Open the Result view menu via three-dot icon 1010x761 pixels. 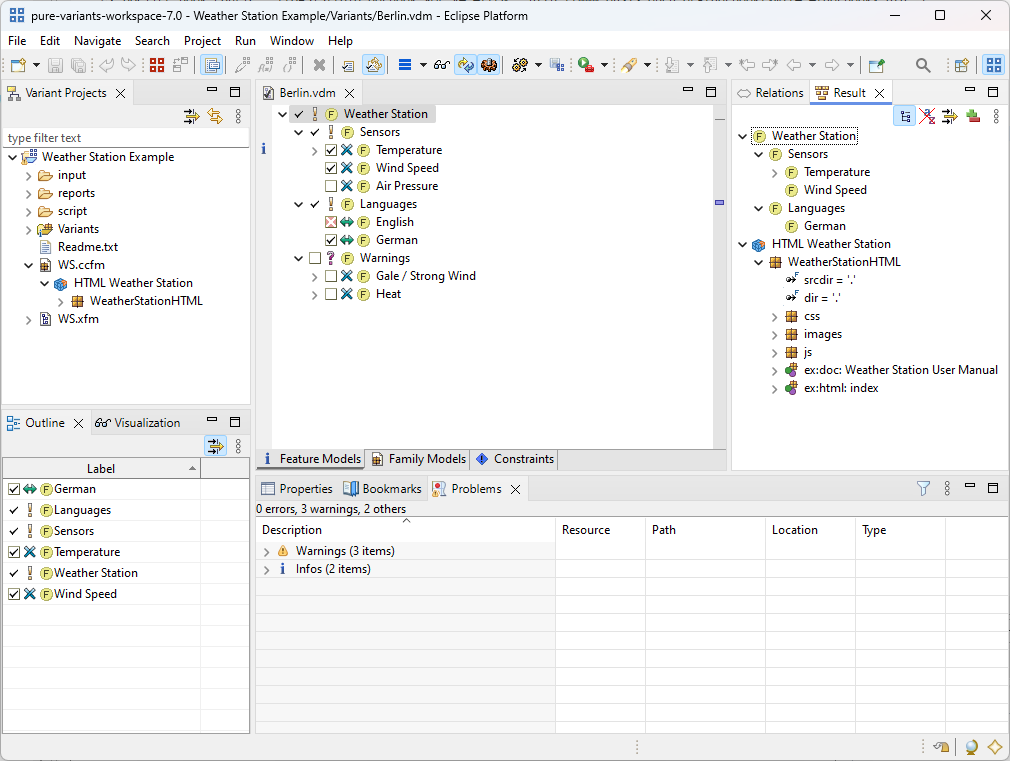995,117
